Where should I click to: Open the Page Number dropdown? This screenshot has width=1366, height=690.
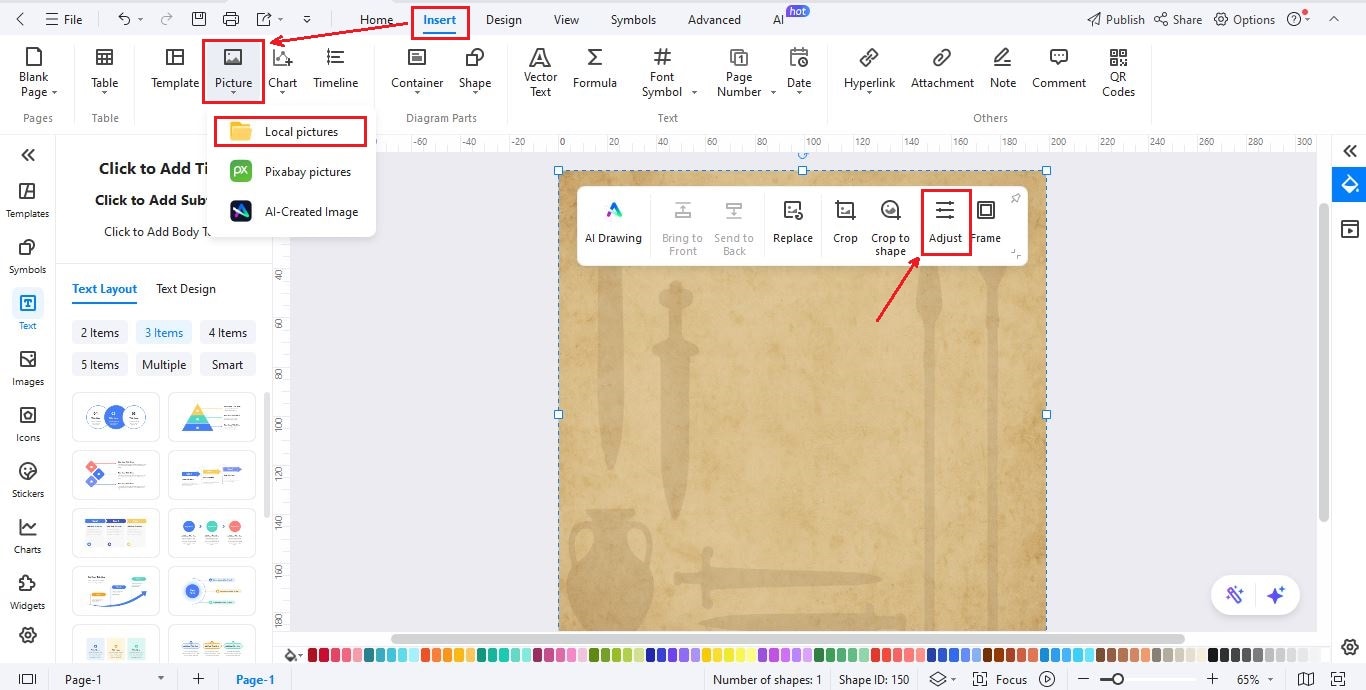[x=771, y=92]
